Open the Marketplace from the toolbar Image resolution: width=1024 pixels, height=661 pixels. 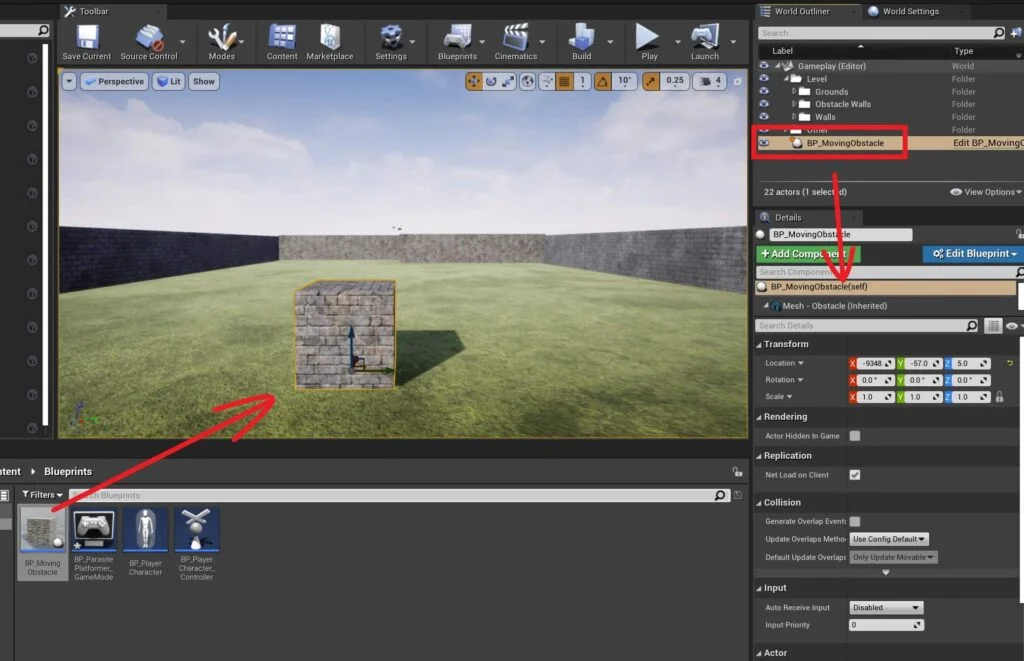(329, 41)
